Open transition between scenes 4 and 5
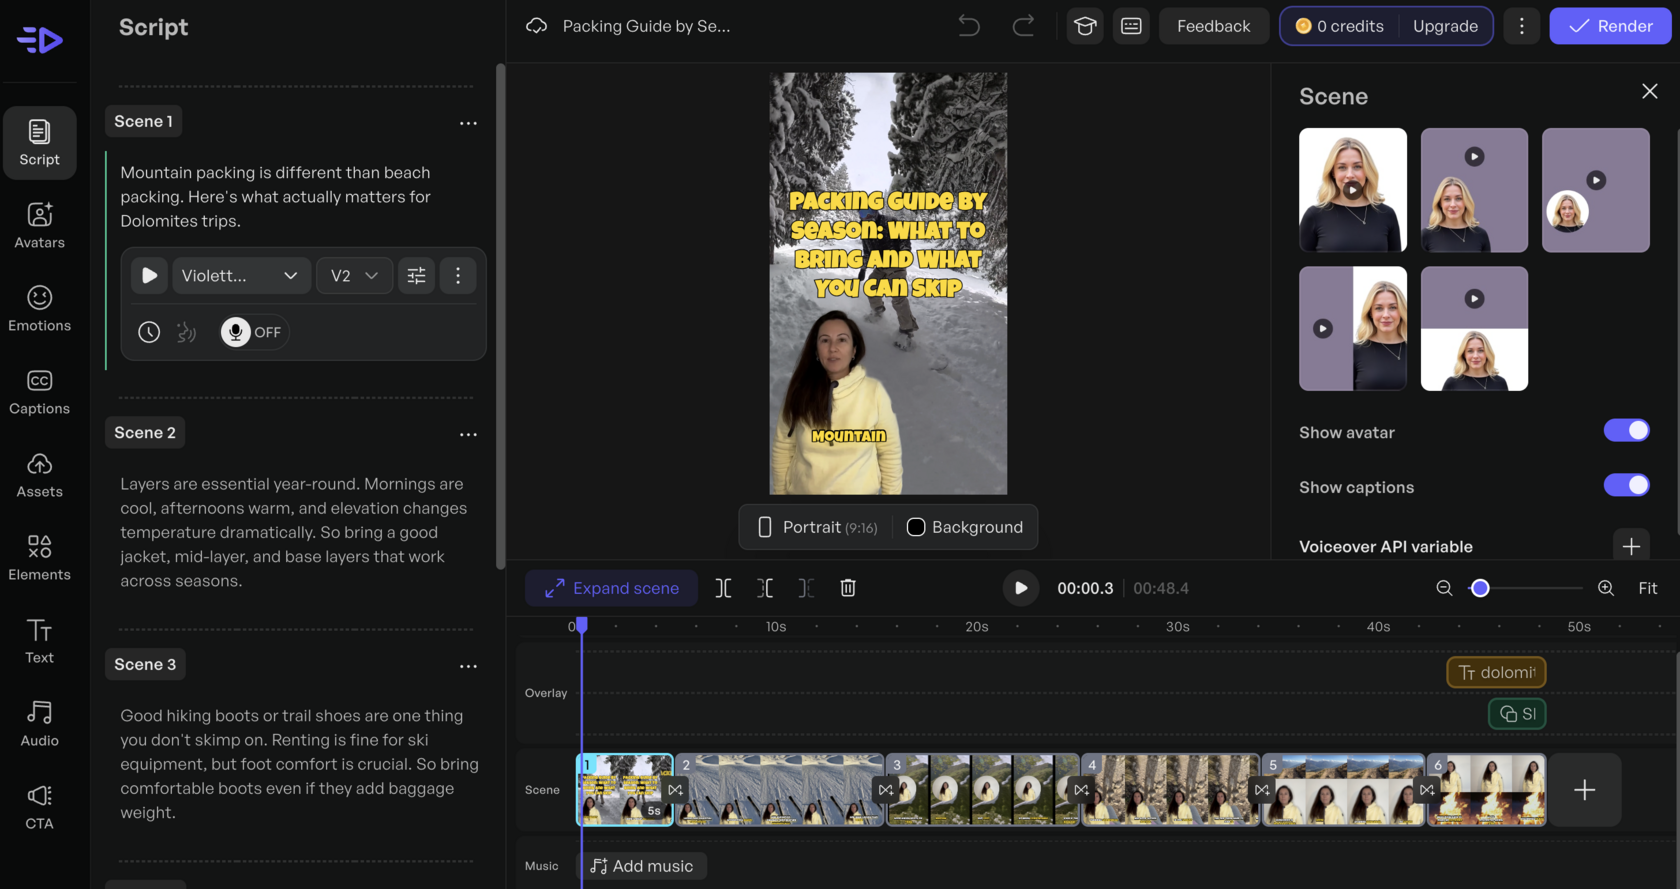This screenshot has height=889, width=1680. (x=1262, y=790)
